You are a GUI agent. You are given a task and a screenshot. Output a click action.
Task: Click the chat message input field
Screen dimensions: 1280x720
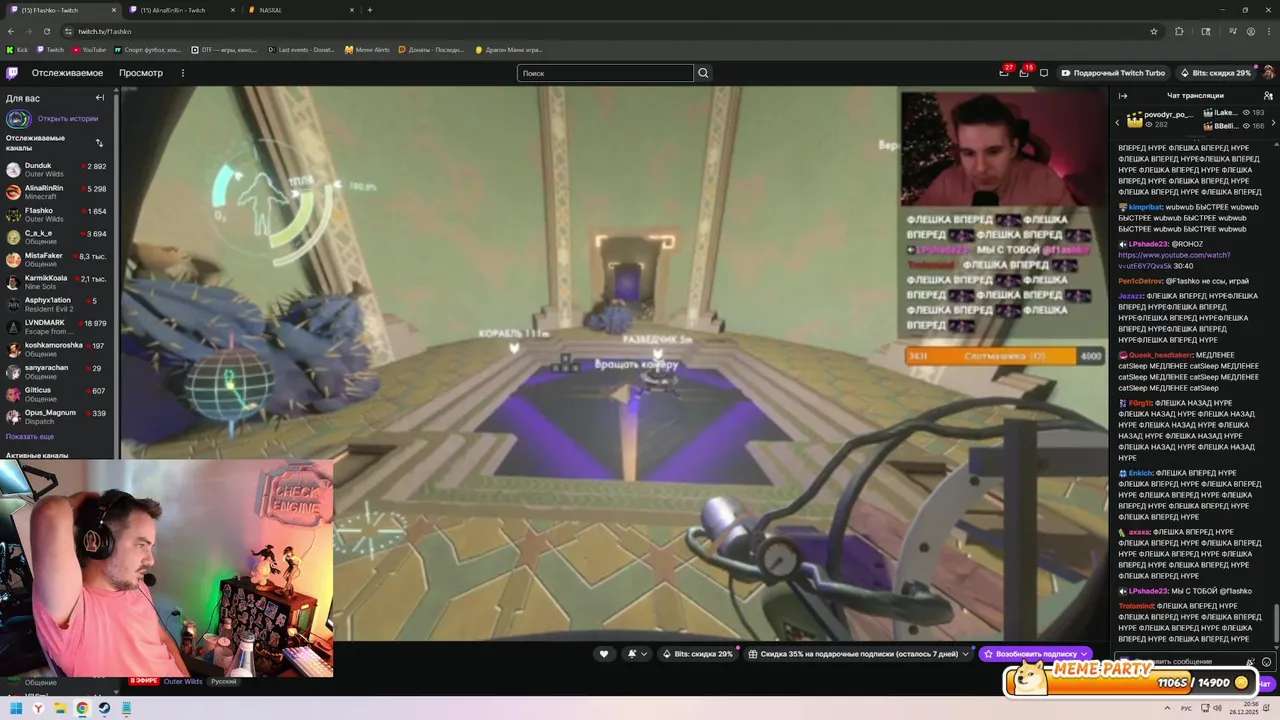pyautogui.click(x=1190, y=661)
